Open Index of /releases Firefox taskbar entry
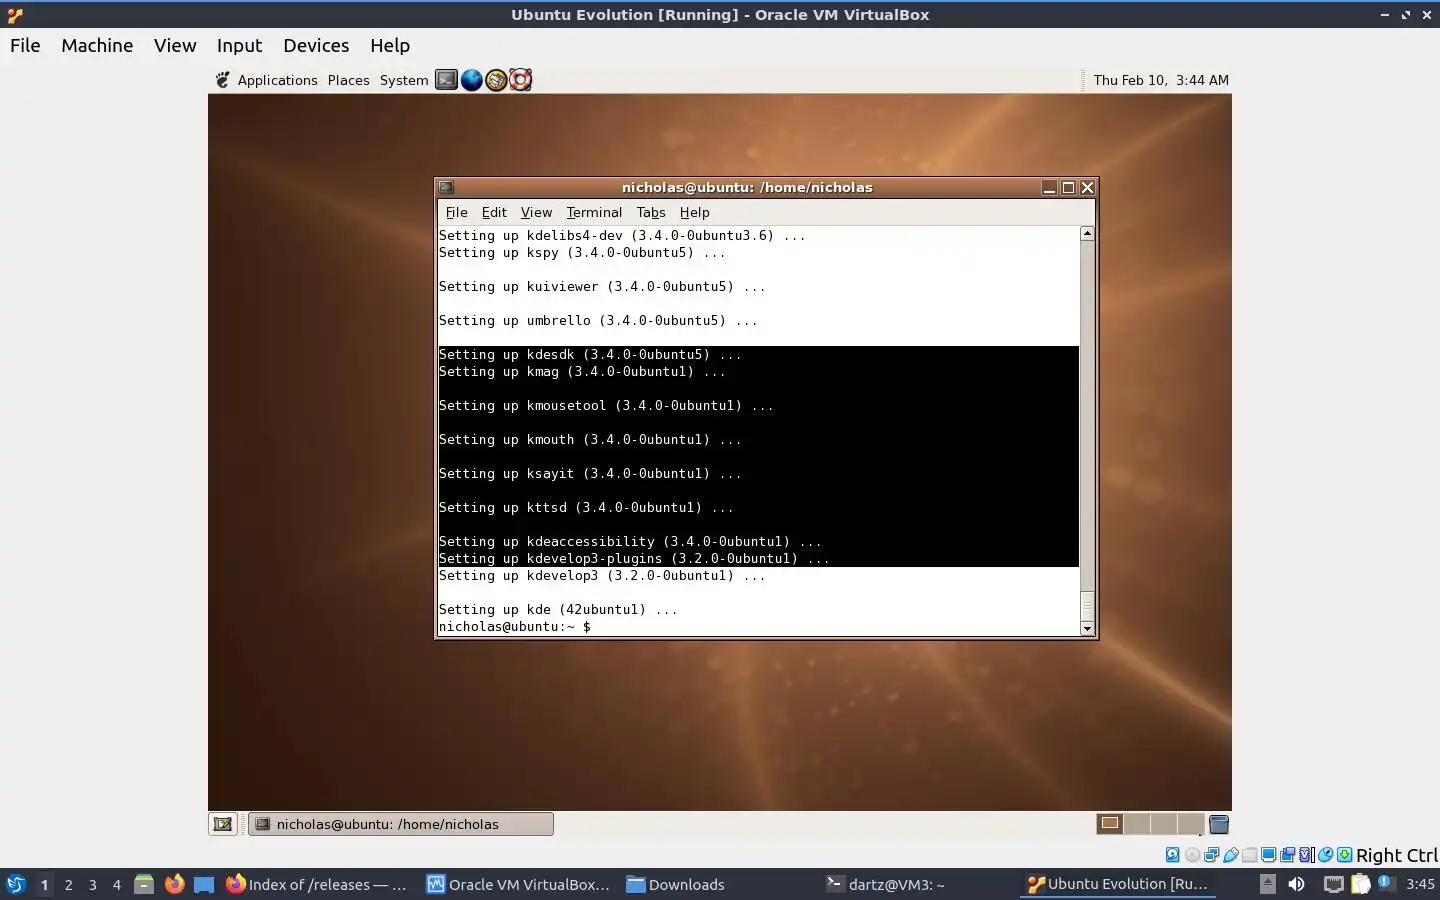 [317, 884]
